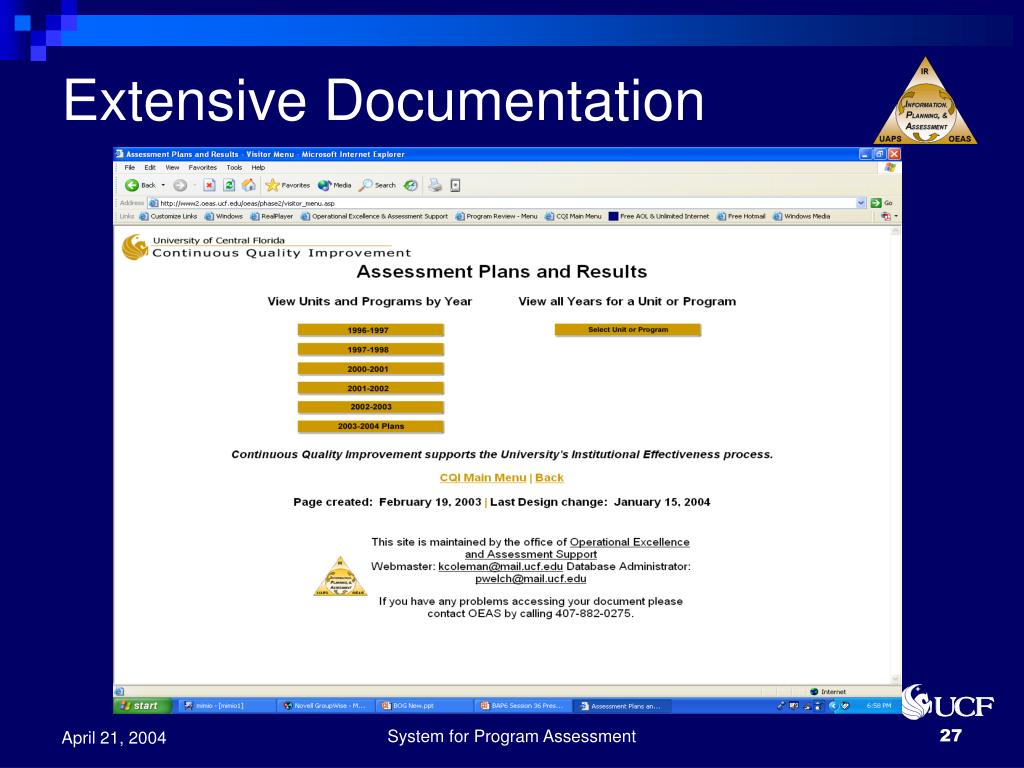
Task: Open the Free Hotmail bookmark
Action: pyautogui.click(x=741, y=216)
